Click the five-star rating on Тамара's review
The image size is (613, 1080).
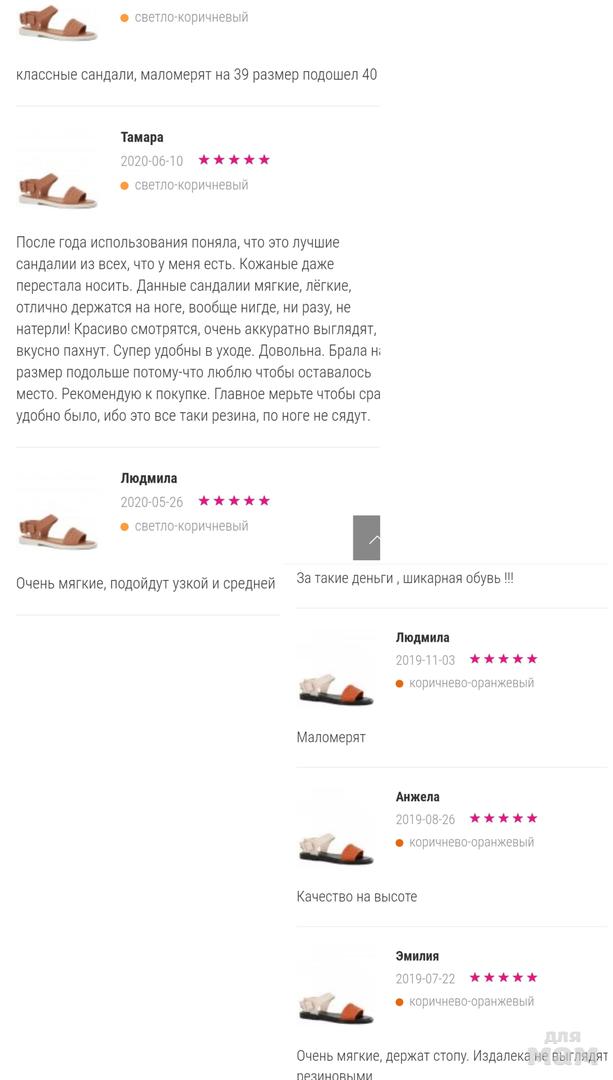pyautogui.click(x=234, y=160)
